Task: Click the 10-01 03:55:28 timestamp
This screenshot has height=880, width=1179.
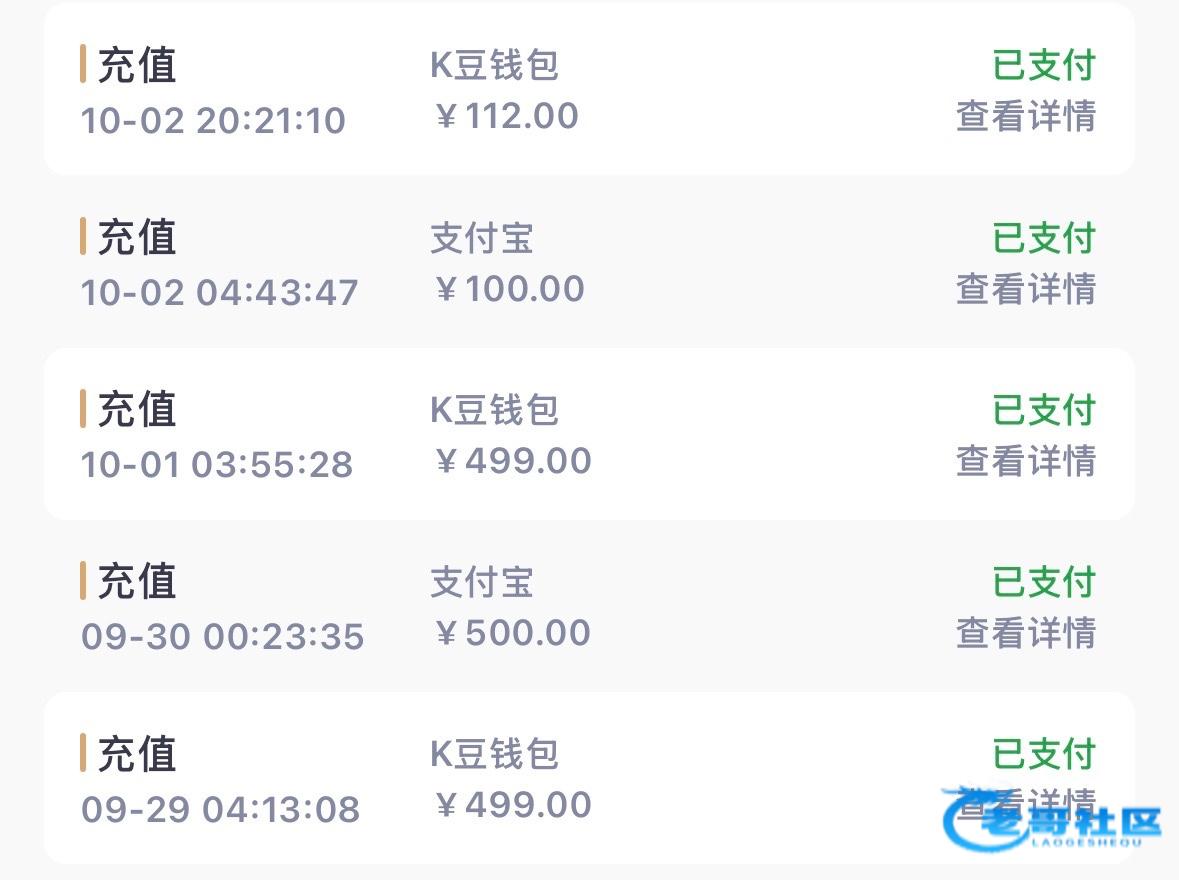Action: point(217,464)
